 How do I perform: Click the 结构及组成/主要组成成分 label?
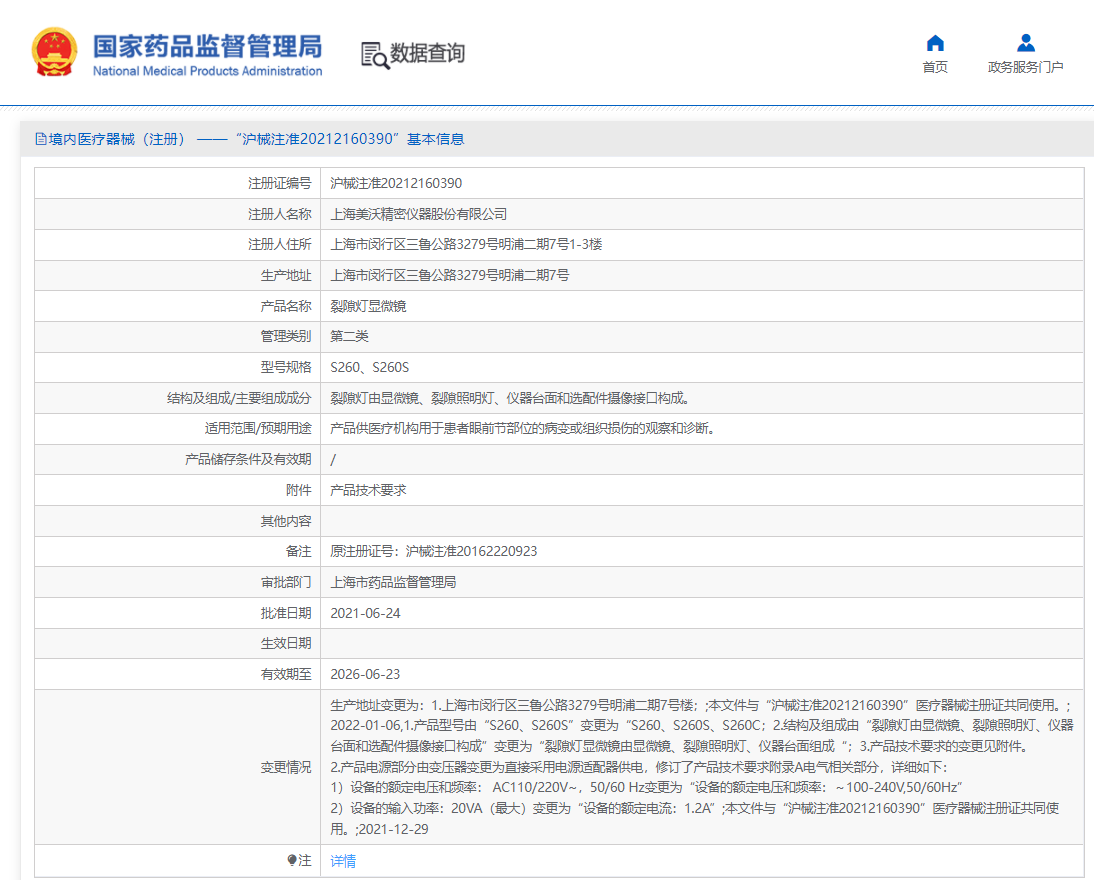coord(239,398)
